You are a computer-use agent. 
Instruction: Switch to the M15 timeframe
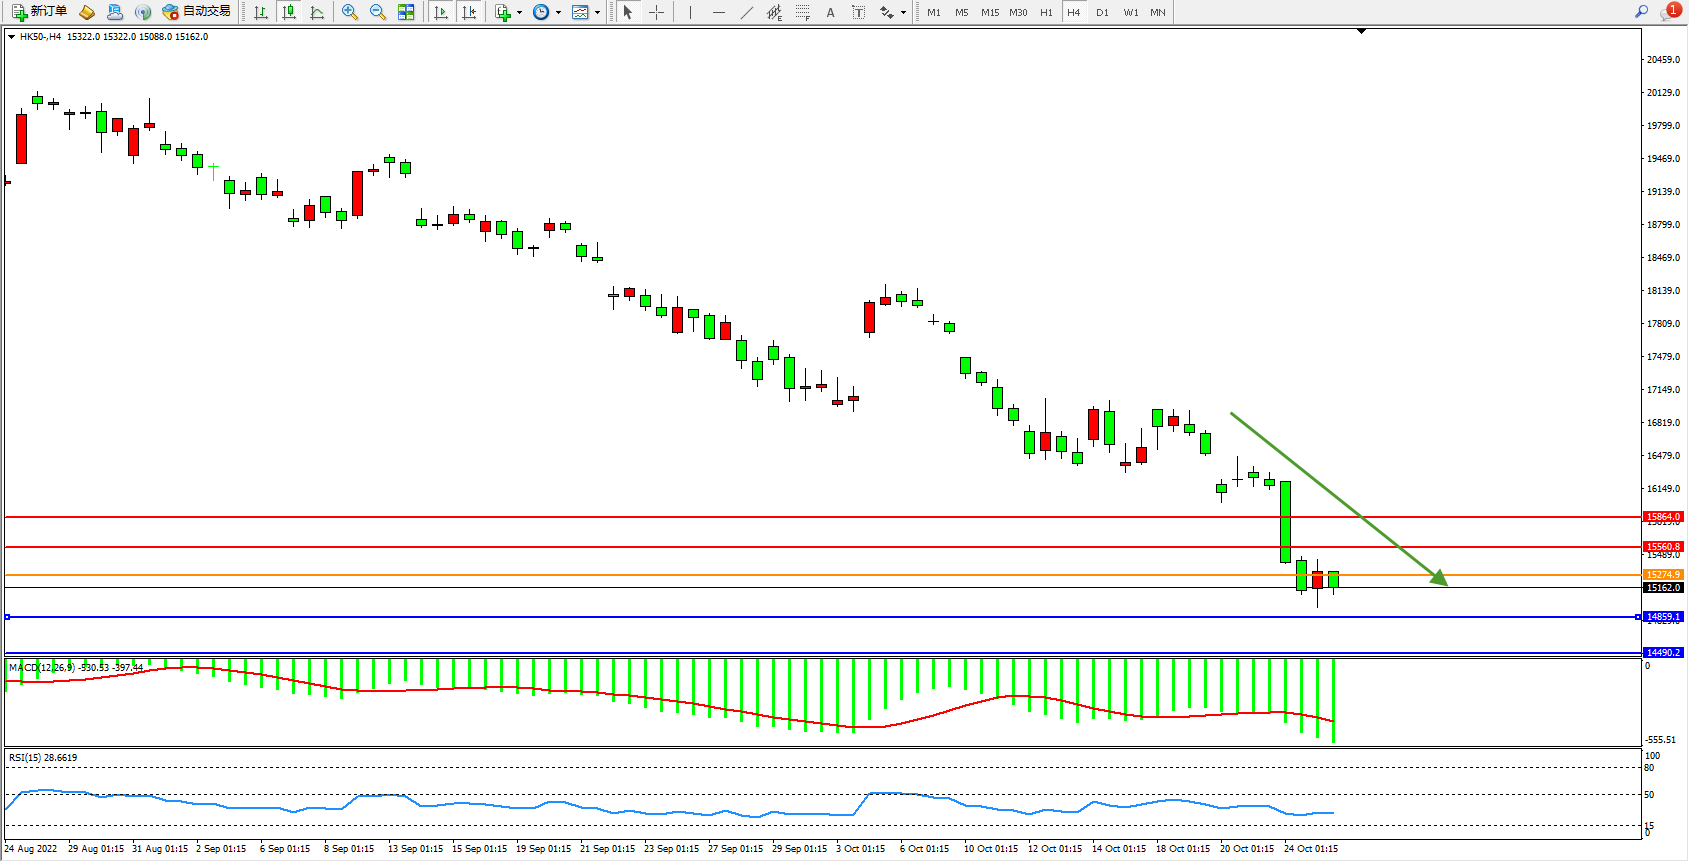point(989,12)
